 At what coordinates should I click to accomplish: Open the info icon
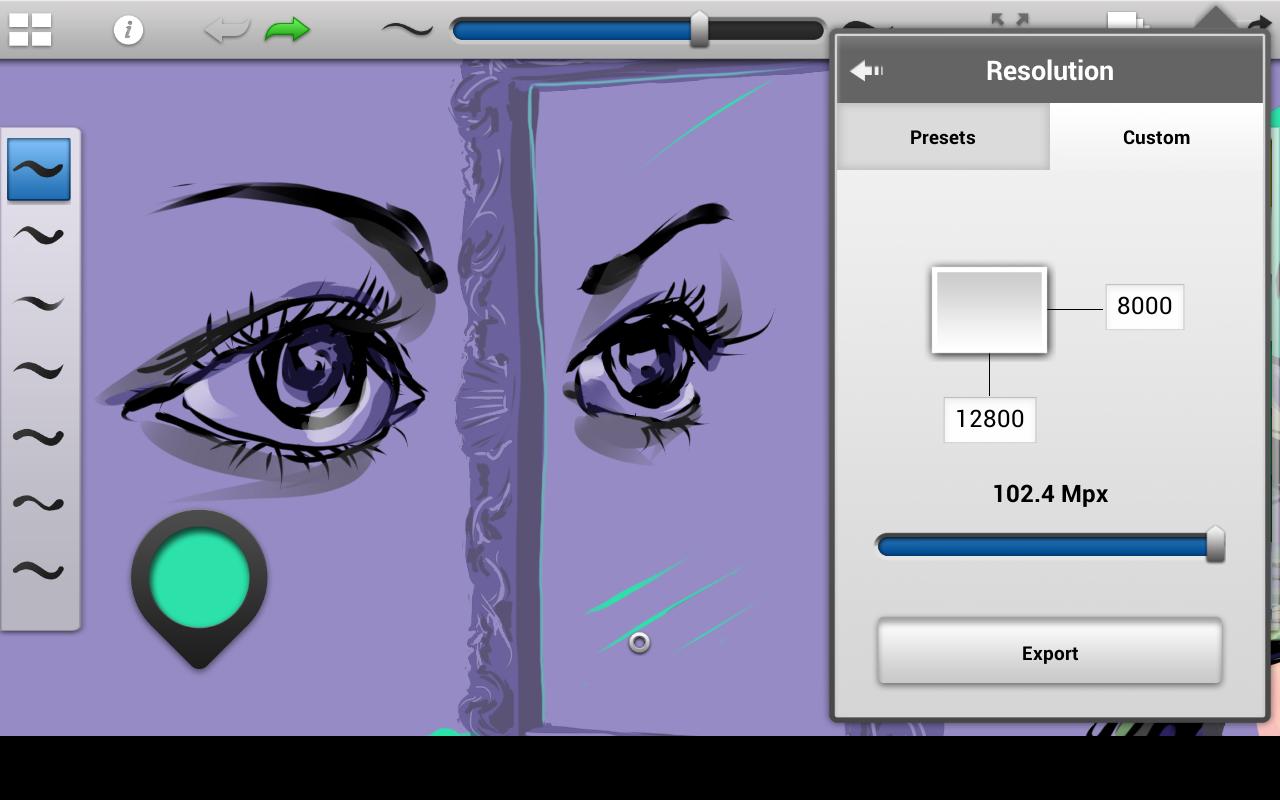click(x=128, y=30)
